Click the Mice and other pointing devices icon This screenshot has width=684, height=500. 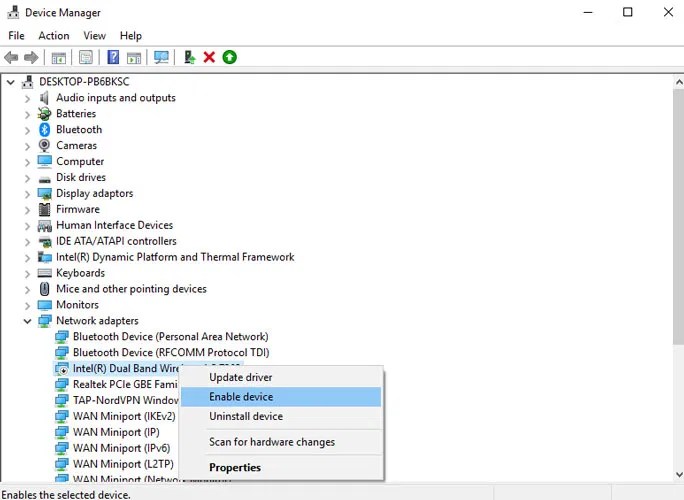[44, 289]
